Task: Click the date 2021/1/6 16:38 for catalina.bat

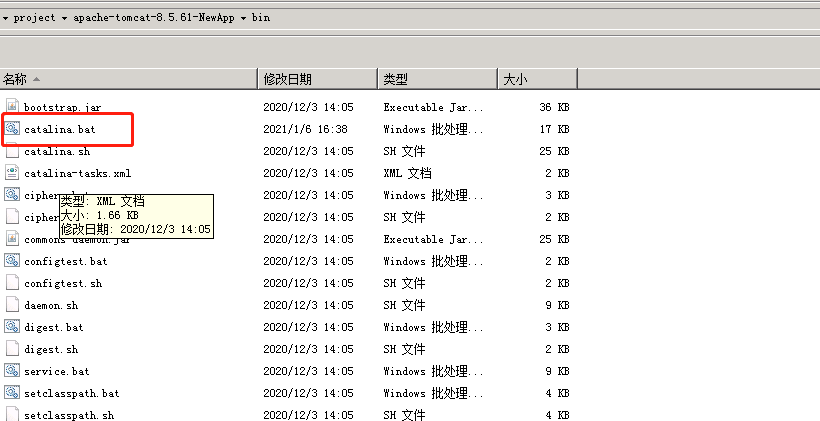Action: pos(305,129)
